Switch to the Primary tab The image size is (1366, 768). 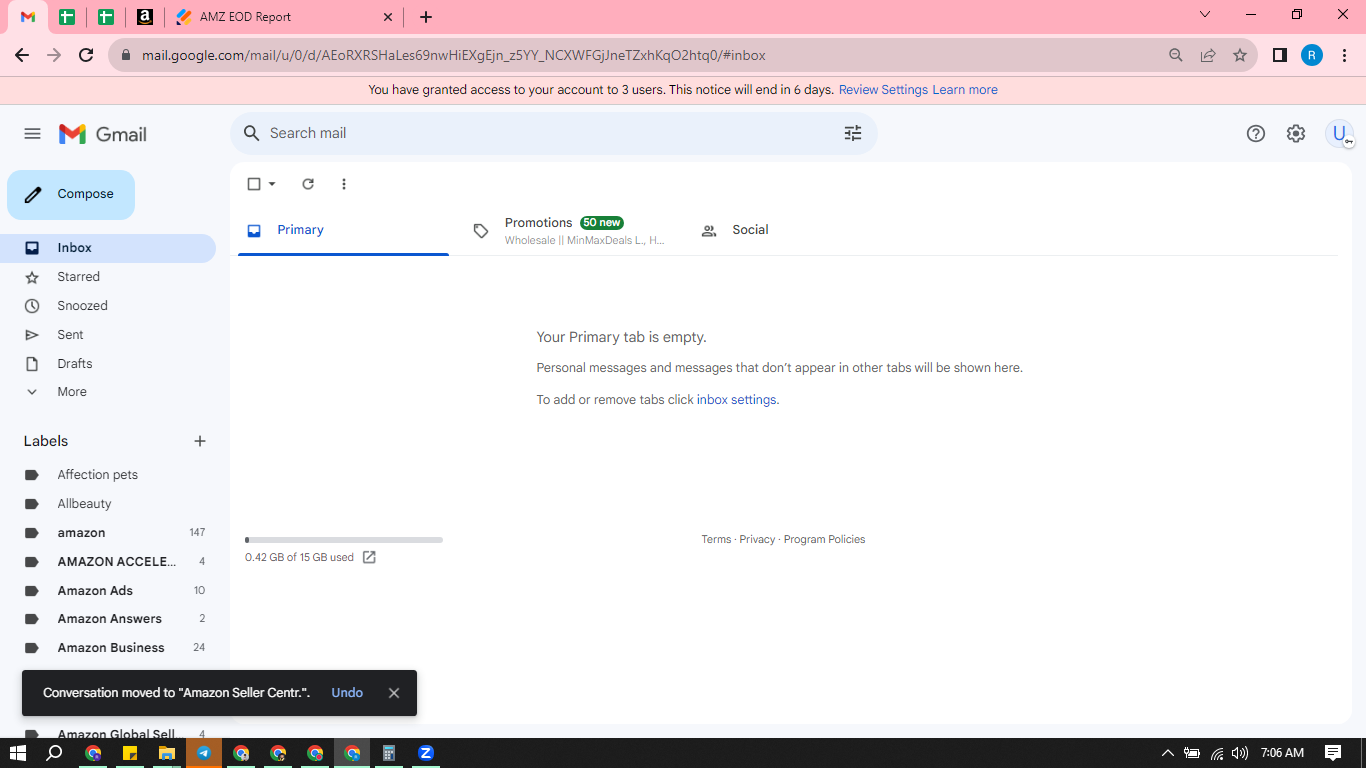pos(343,230)
